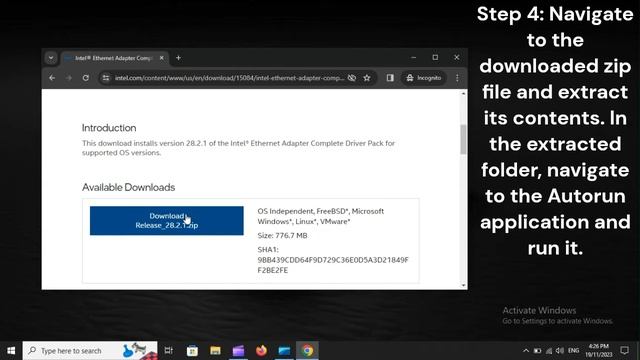Viewport: 640px width, 360px height.
Task: Open File Explorer from the taskbar
Action: [215, 351]
